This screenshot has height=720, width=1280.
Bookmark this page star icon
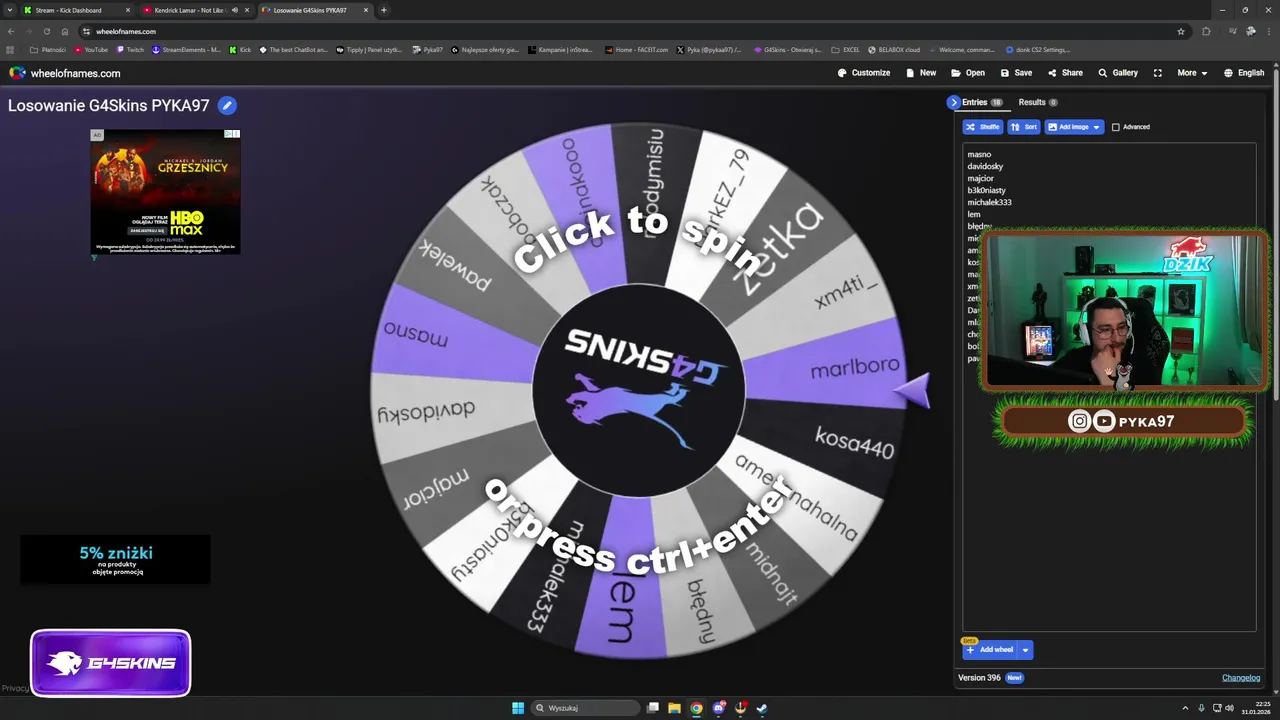click(1181, 31)
